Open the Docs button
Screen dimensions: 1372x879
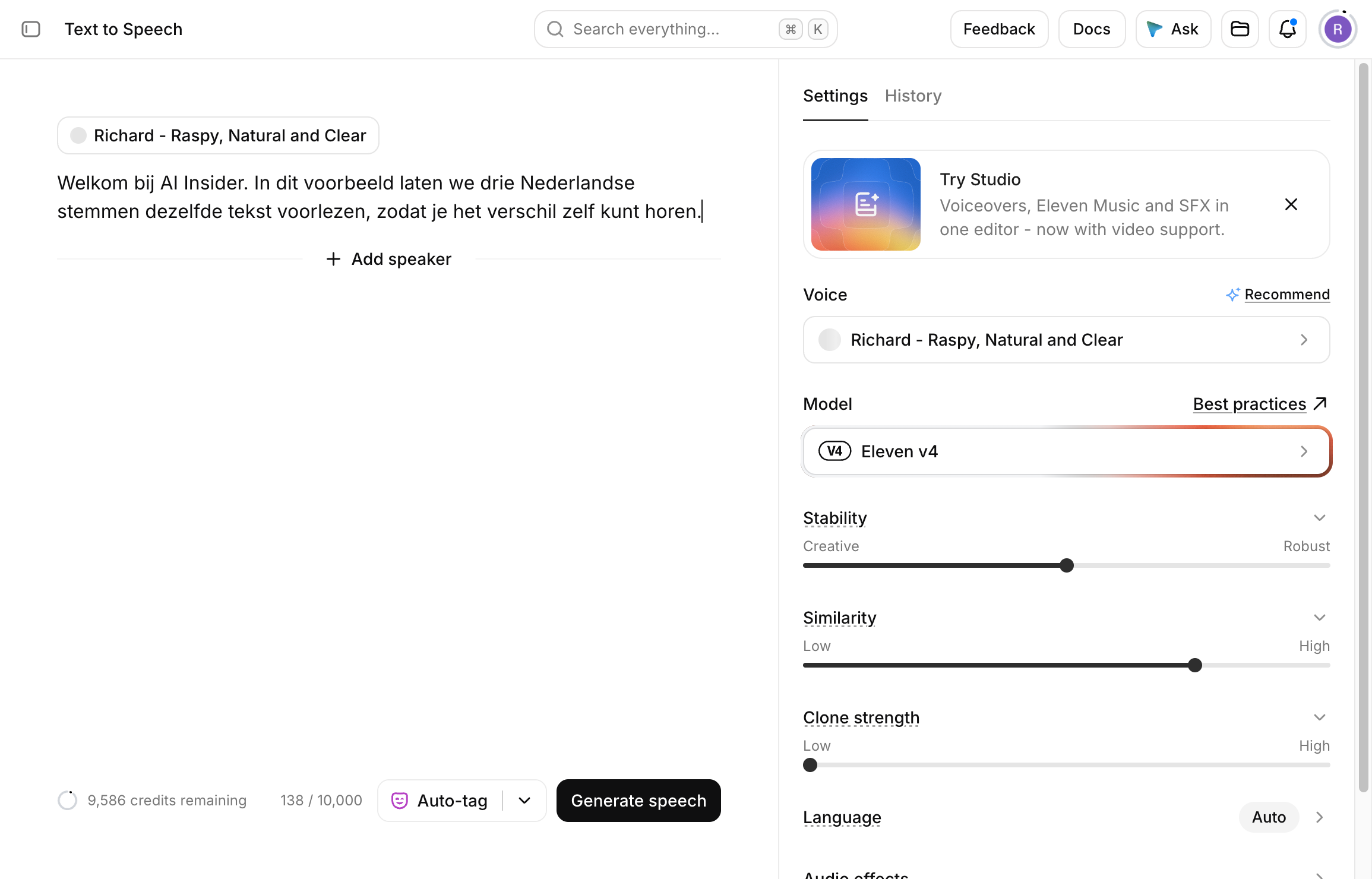(x=1092, y=29)
